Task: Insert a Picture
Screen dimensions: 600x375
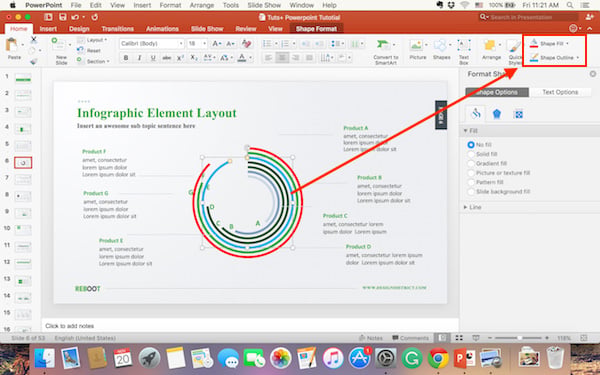Action: coord(417,50)
